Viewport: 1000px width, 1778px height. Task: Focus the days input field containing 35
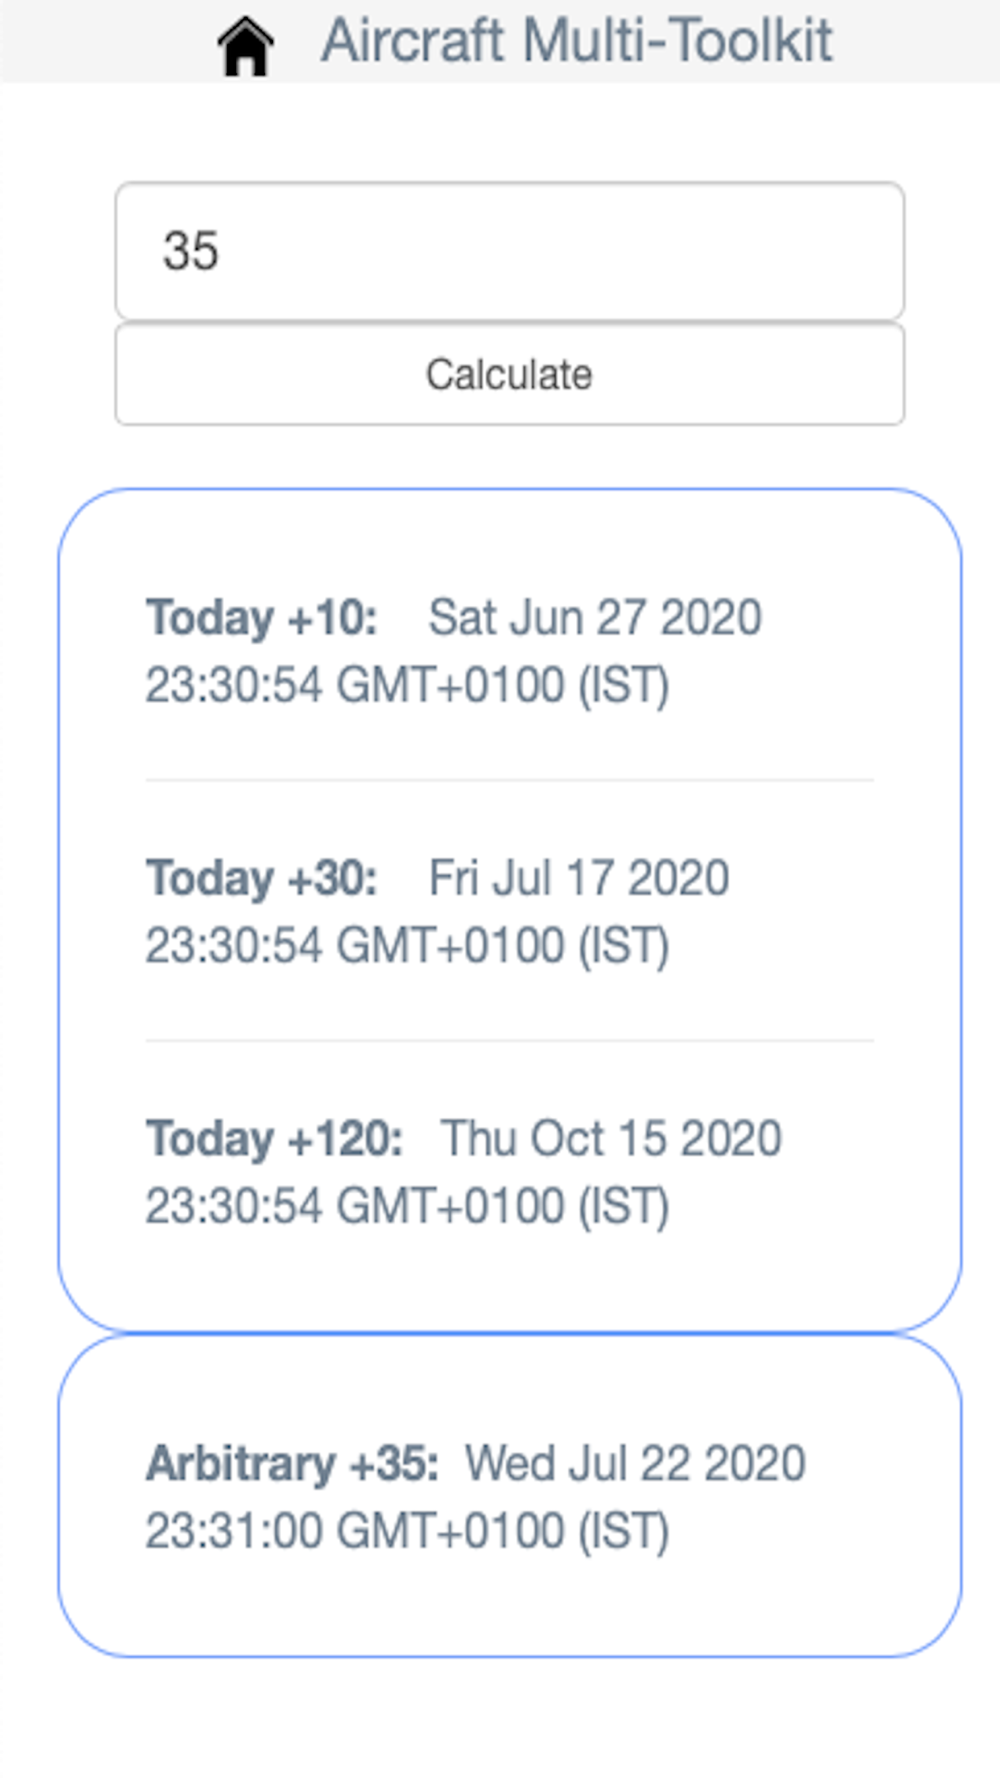tap(510, 251)
